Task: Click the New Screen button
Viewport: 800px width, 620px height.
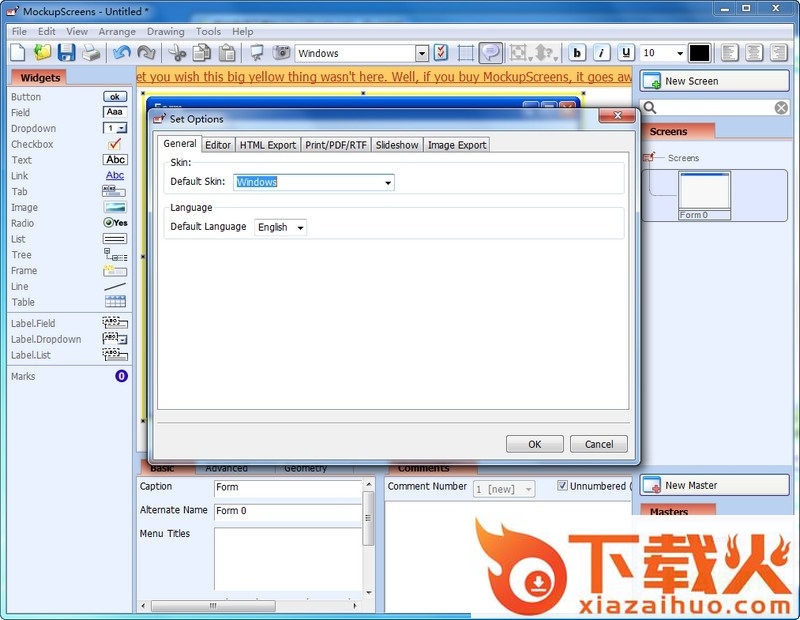Action: (714, 81)
